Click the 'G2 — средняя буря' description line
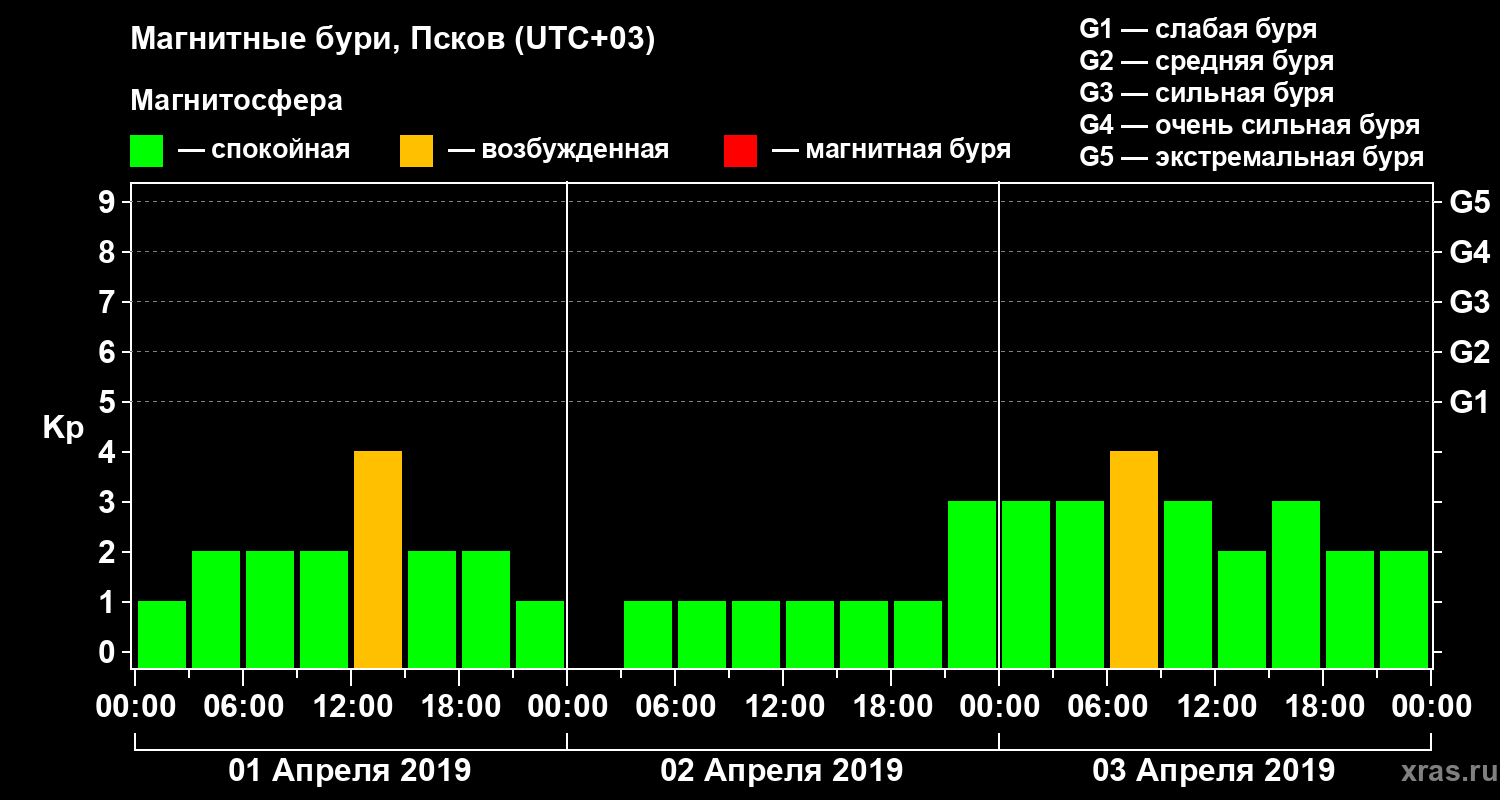Screen dimensions: 1500x800 tap(1206, 61)
